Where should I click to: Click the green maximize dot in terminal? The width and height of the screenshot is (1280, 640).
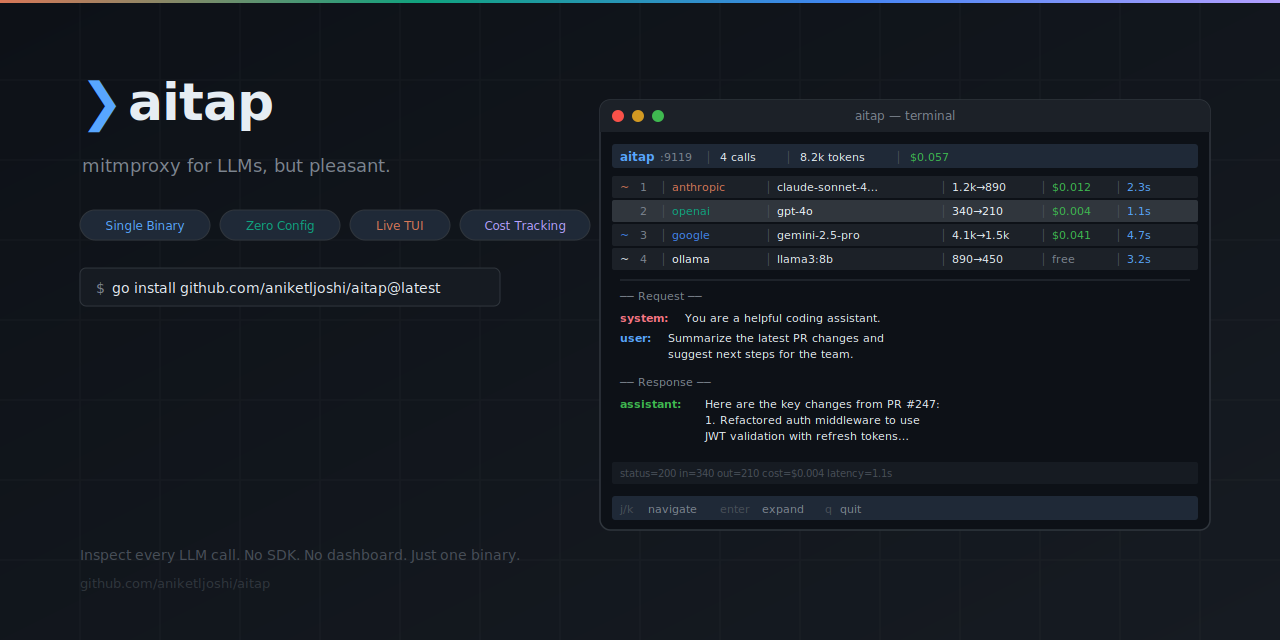click(x=658, y=116)
